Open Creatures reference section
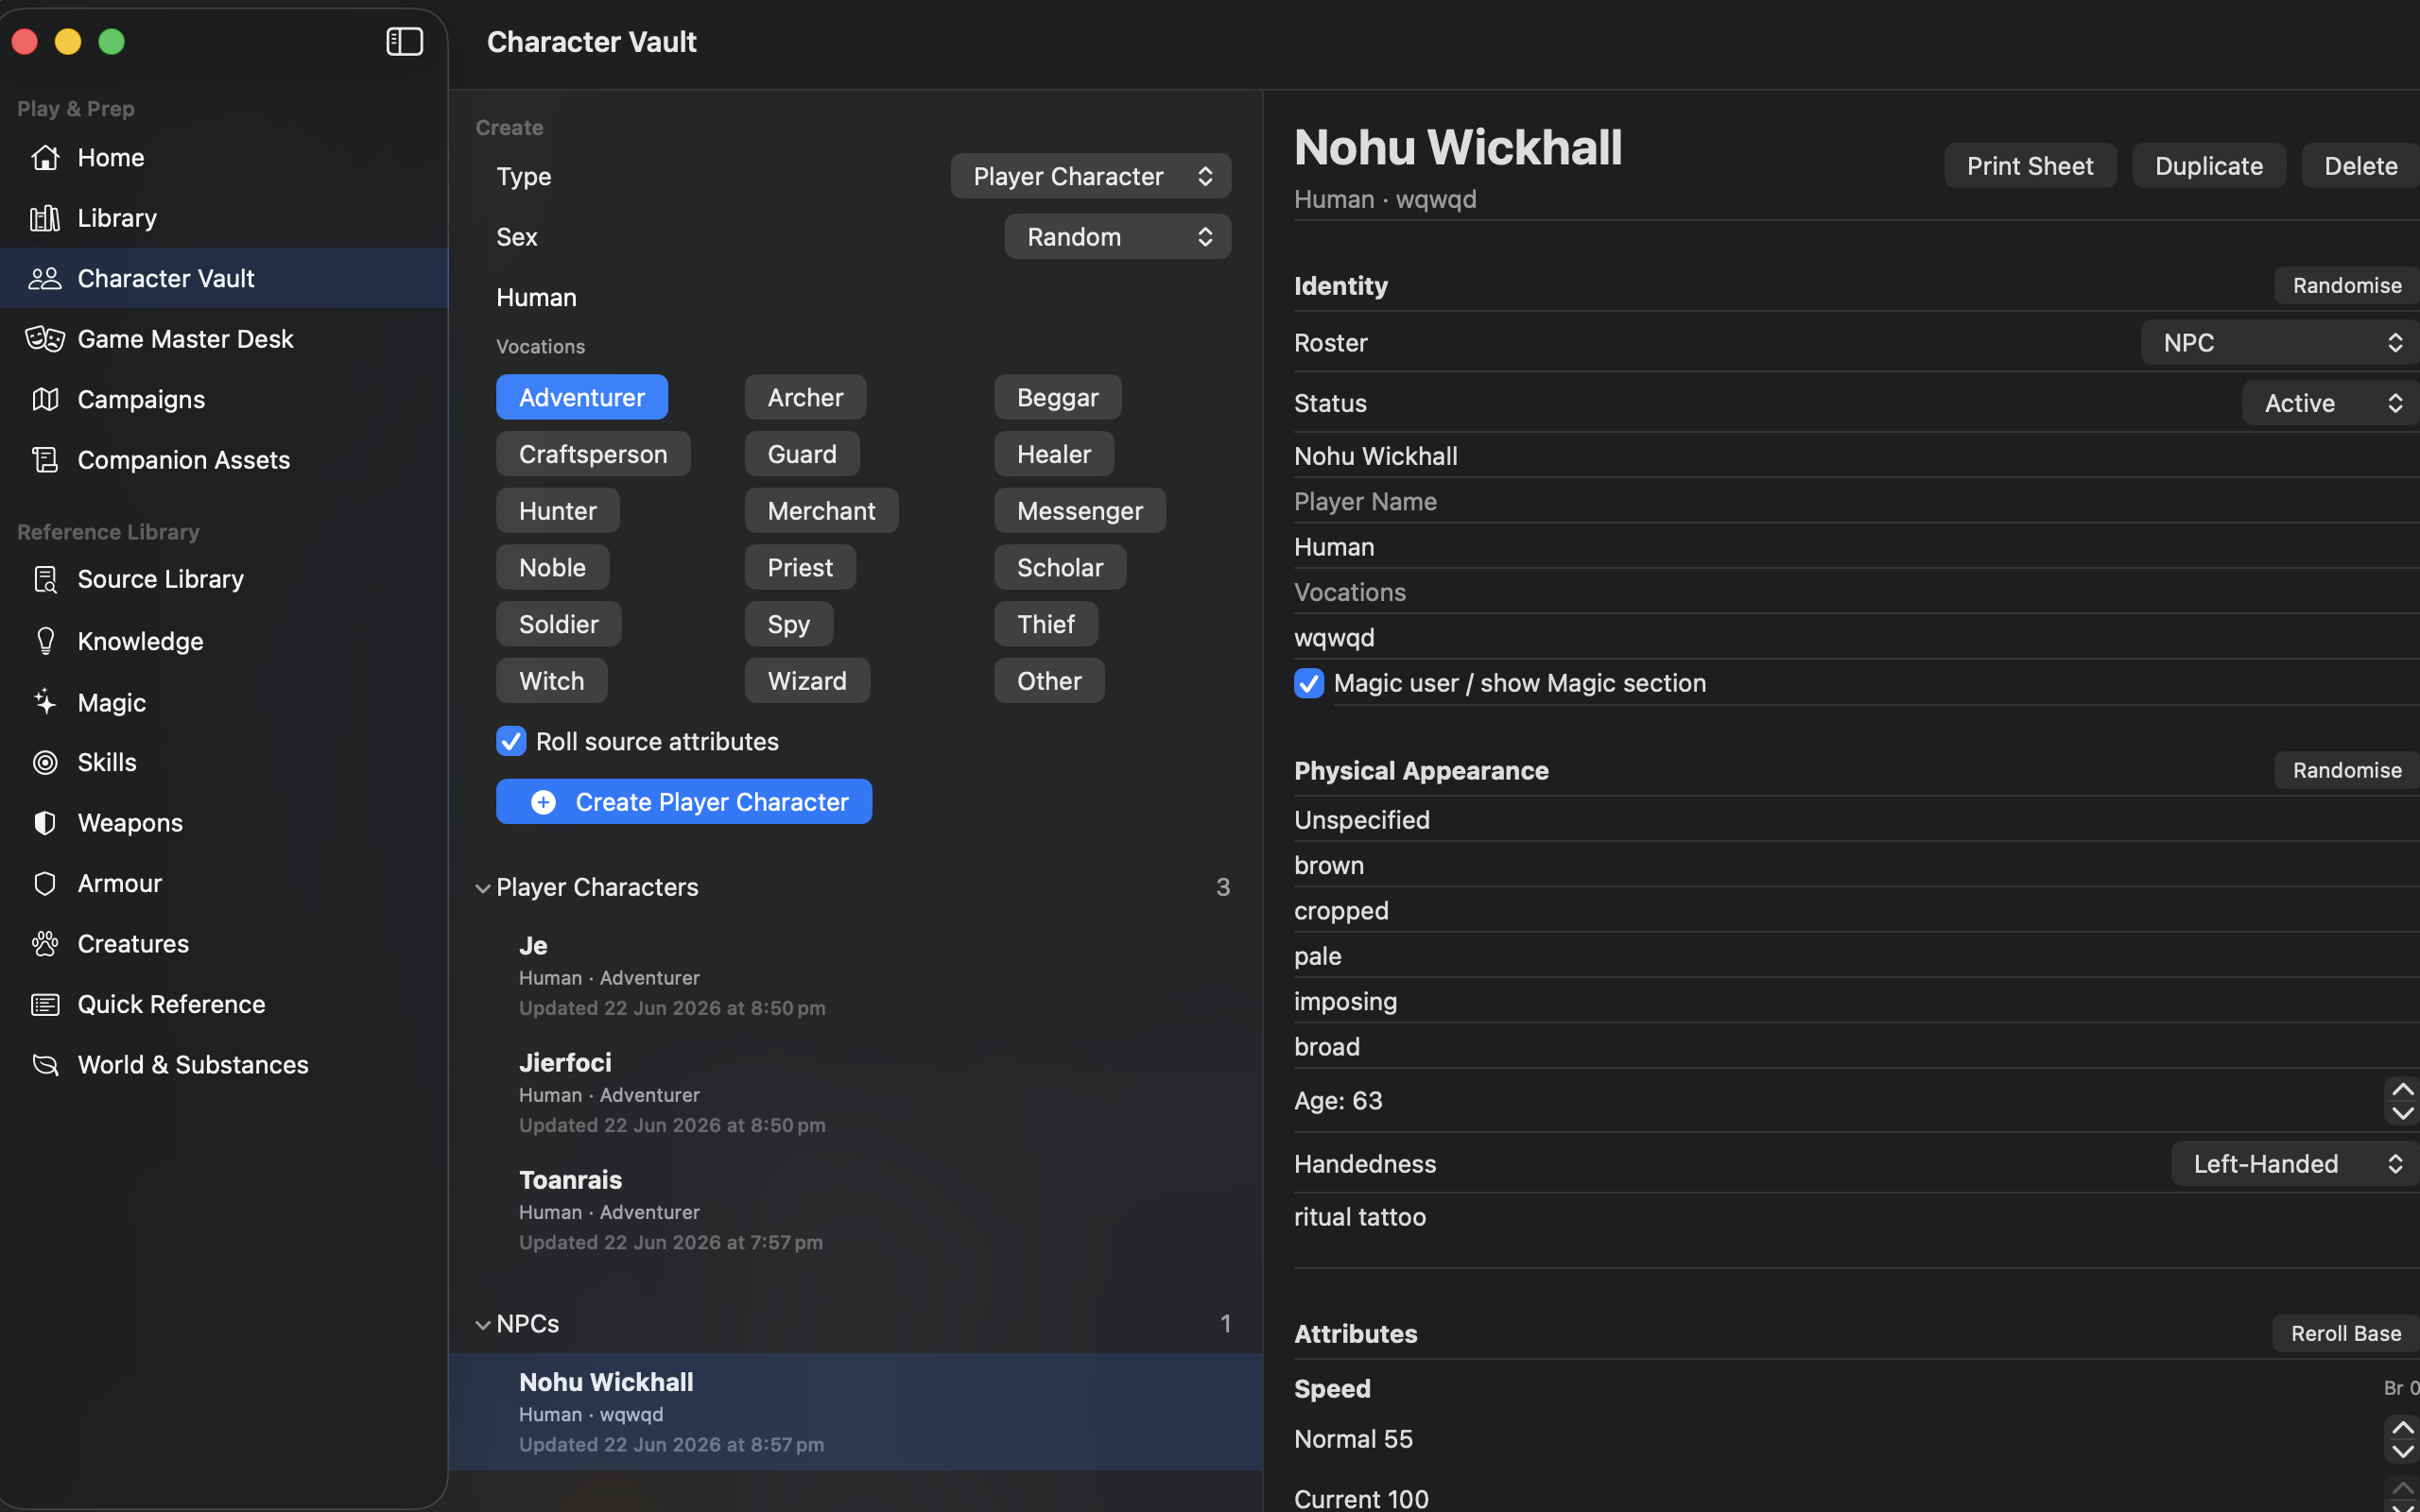The image size is (2420, 1512). (x=224, y=944)
